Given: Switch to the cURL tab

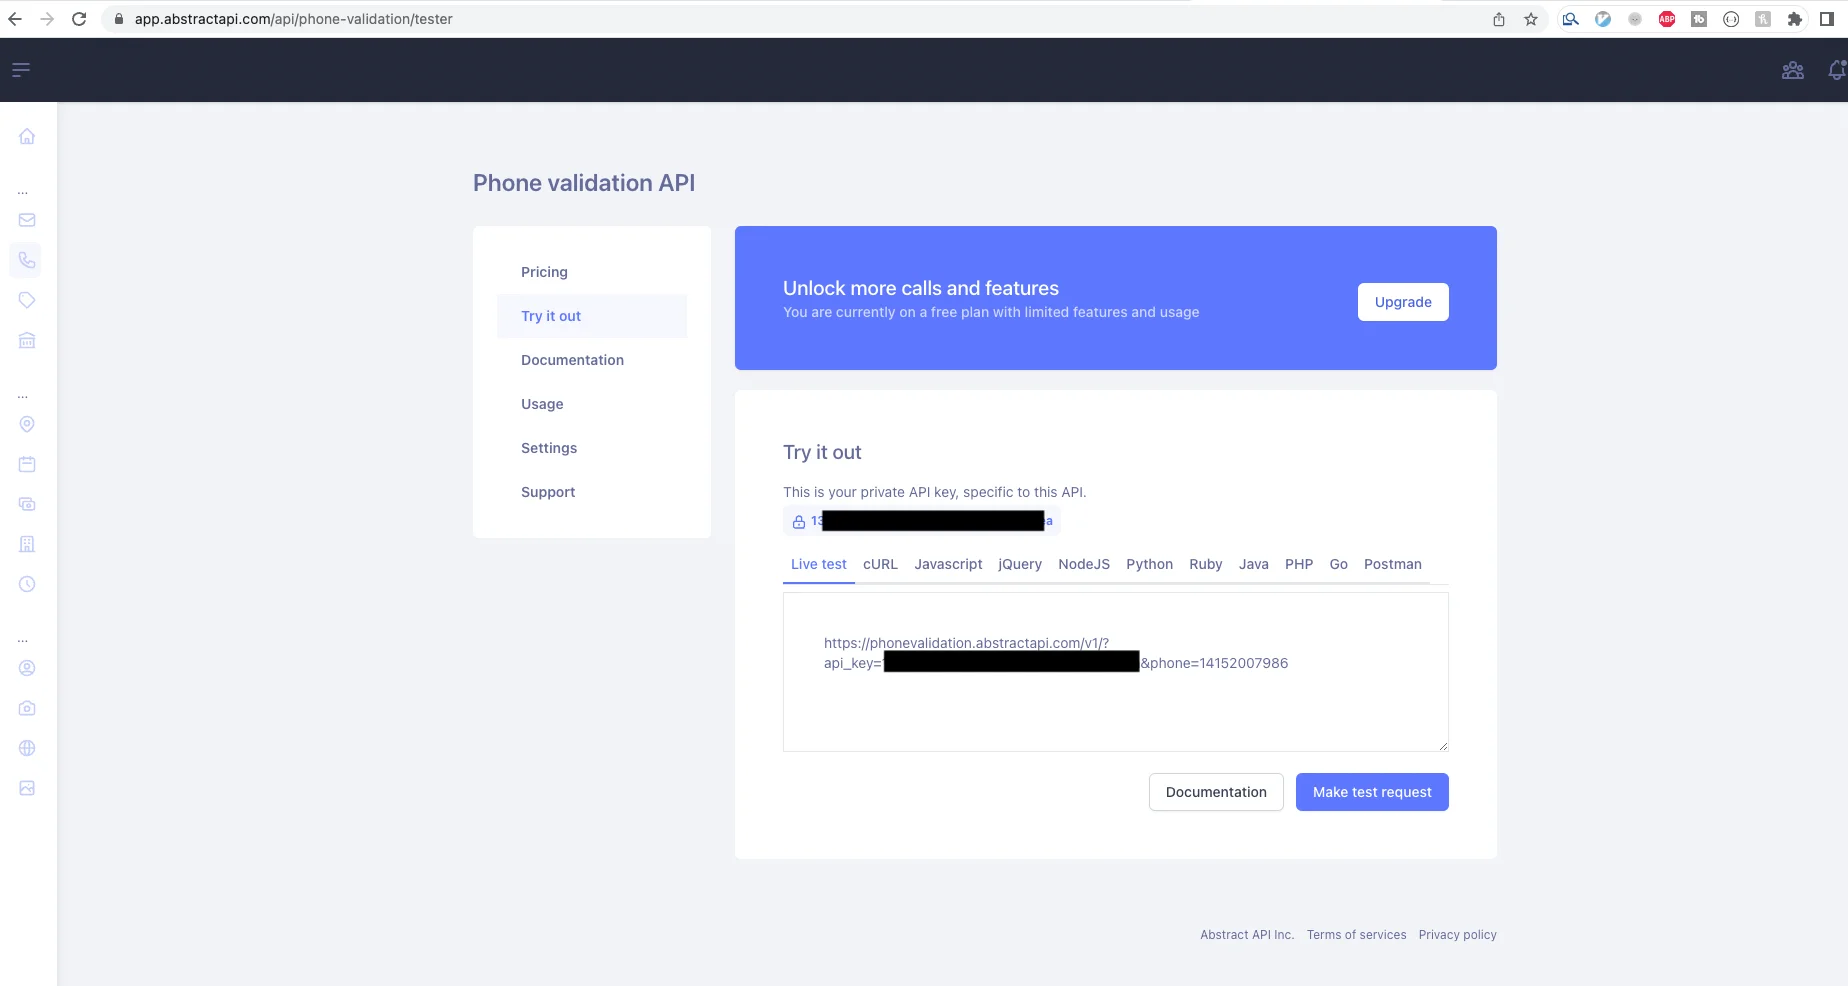Looking at the screenshot, I should pyautogui.click(x=879, y=564).
